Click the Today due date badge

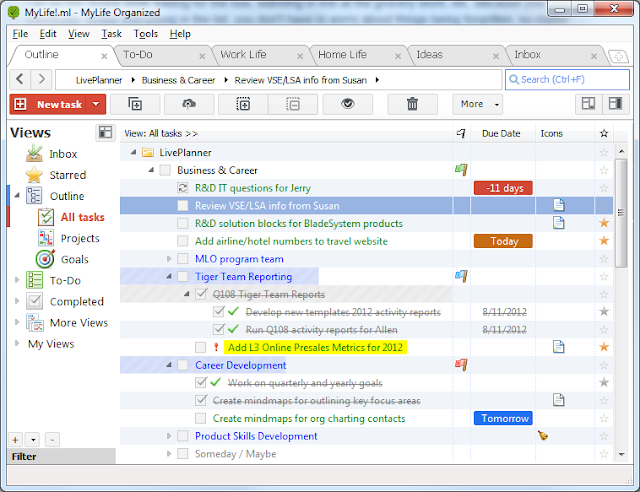[503, 241]
